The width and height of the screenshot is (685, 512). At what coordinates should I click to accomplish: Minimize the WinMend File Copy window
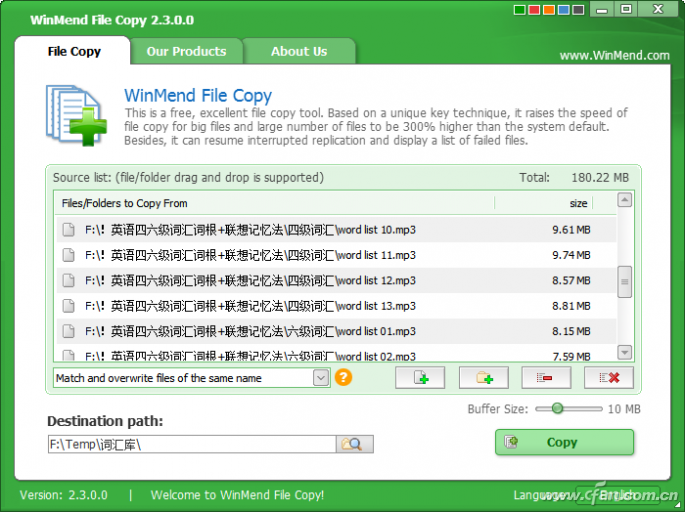(x=602, y=9)
